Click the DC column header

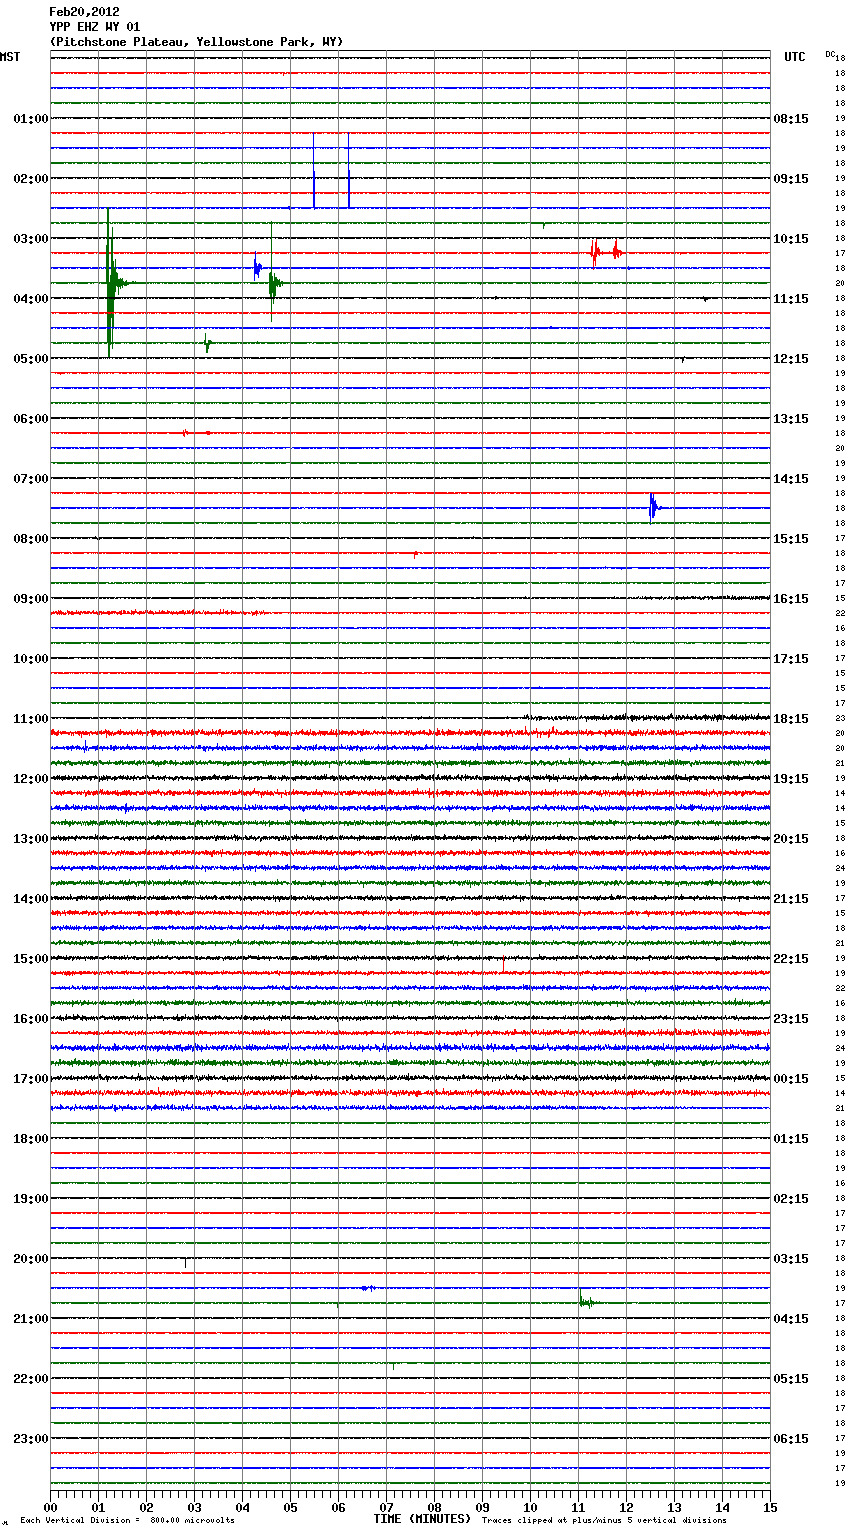830,53
